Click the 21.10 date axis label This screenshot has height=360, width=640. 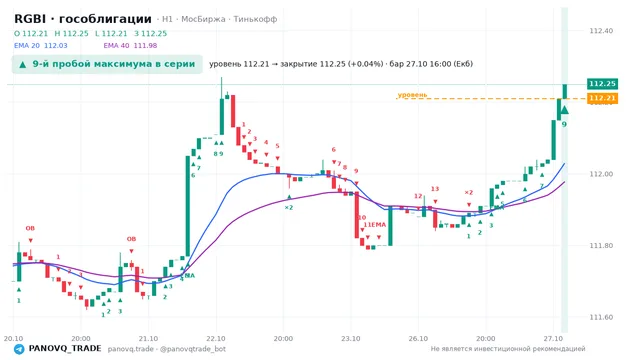tap(148, 338)
